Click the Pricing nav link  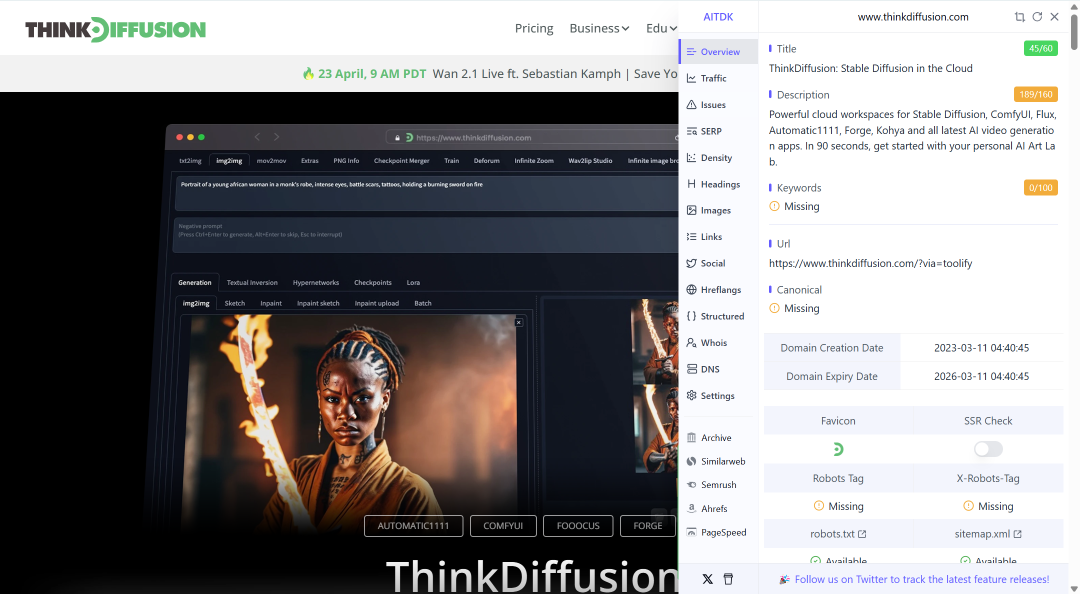[x=534, y=28]
